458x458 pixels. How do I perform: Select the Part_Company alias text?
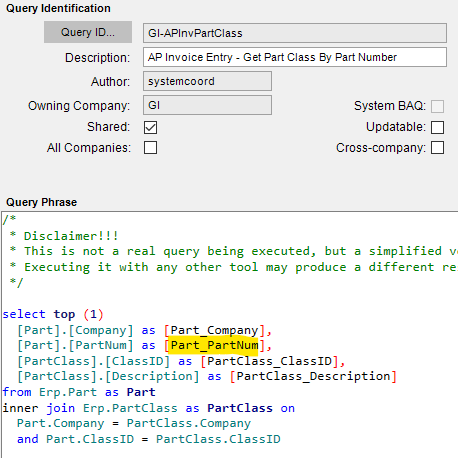pyautogui.click(x=214, y=330)
